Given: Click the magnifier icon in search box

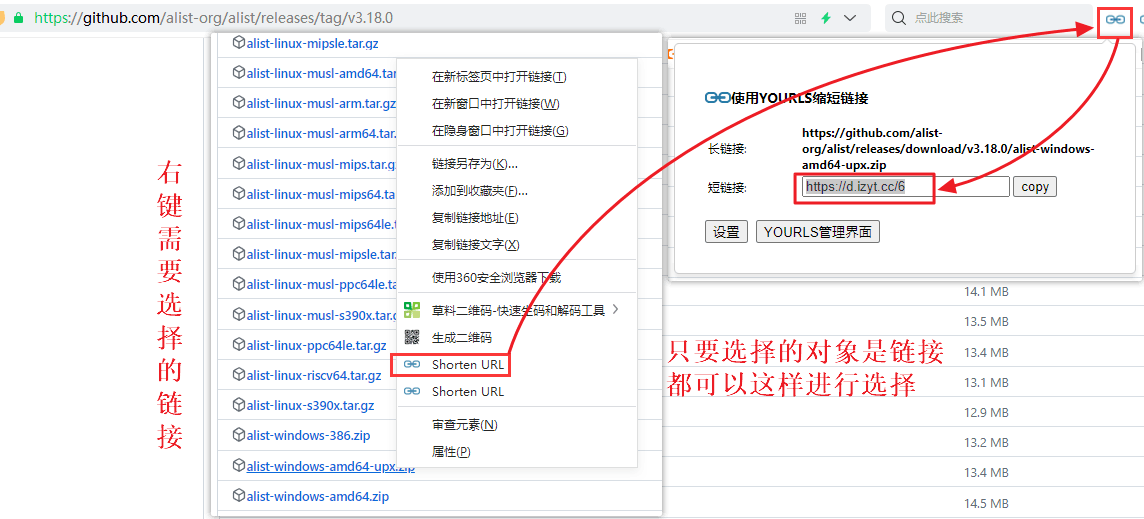Looking at the screenshot, I should [x=898, y=18].
